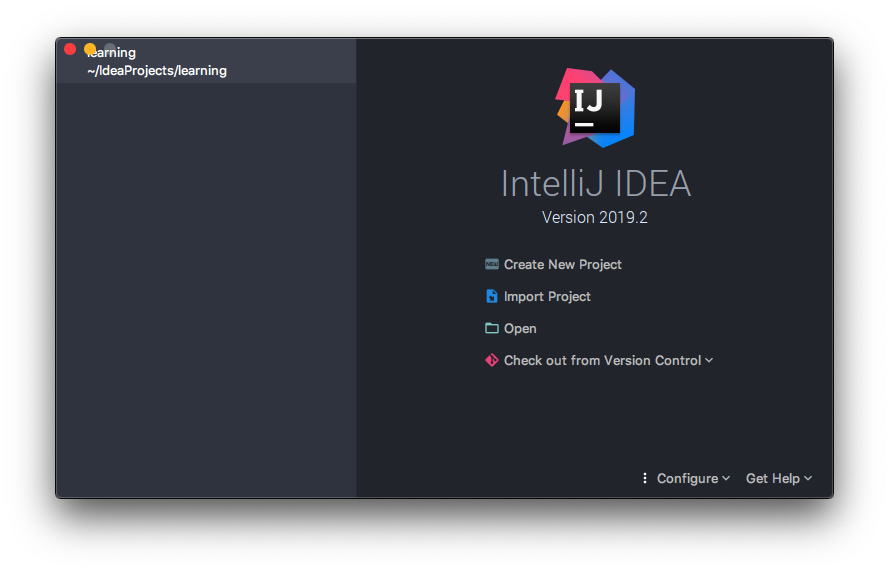Image resolution: width=889 pixels, height=572 pixels.
Task: Click the Version 2019.2 text
Action: 595,218
